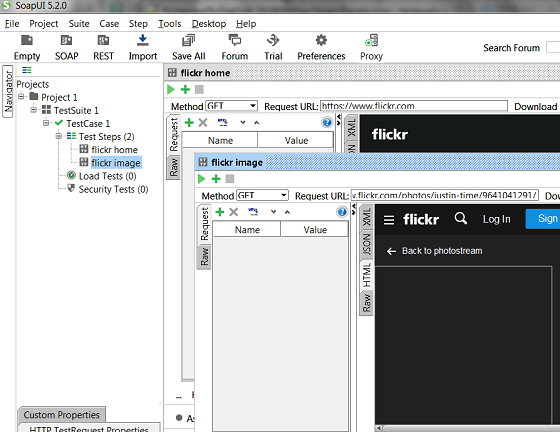Screen dimensions: 560x432
Task: Stop flickr home request with grey square
Action: tap(199, 89)
